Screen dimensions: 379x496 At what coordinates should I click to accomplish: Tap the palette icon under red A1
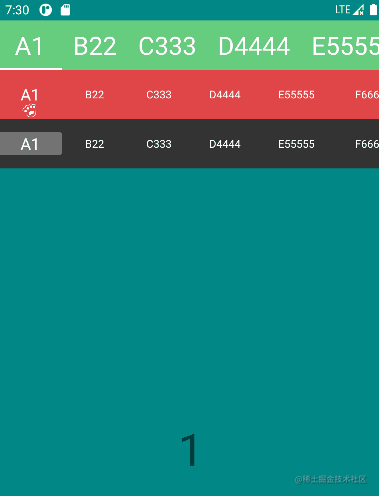click(30, 111)
